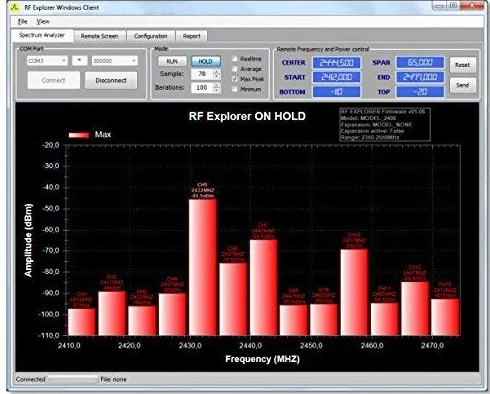Screen dimensions: 490x394
Task: Open the File menu
Action: [x=23, y=22]
